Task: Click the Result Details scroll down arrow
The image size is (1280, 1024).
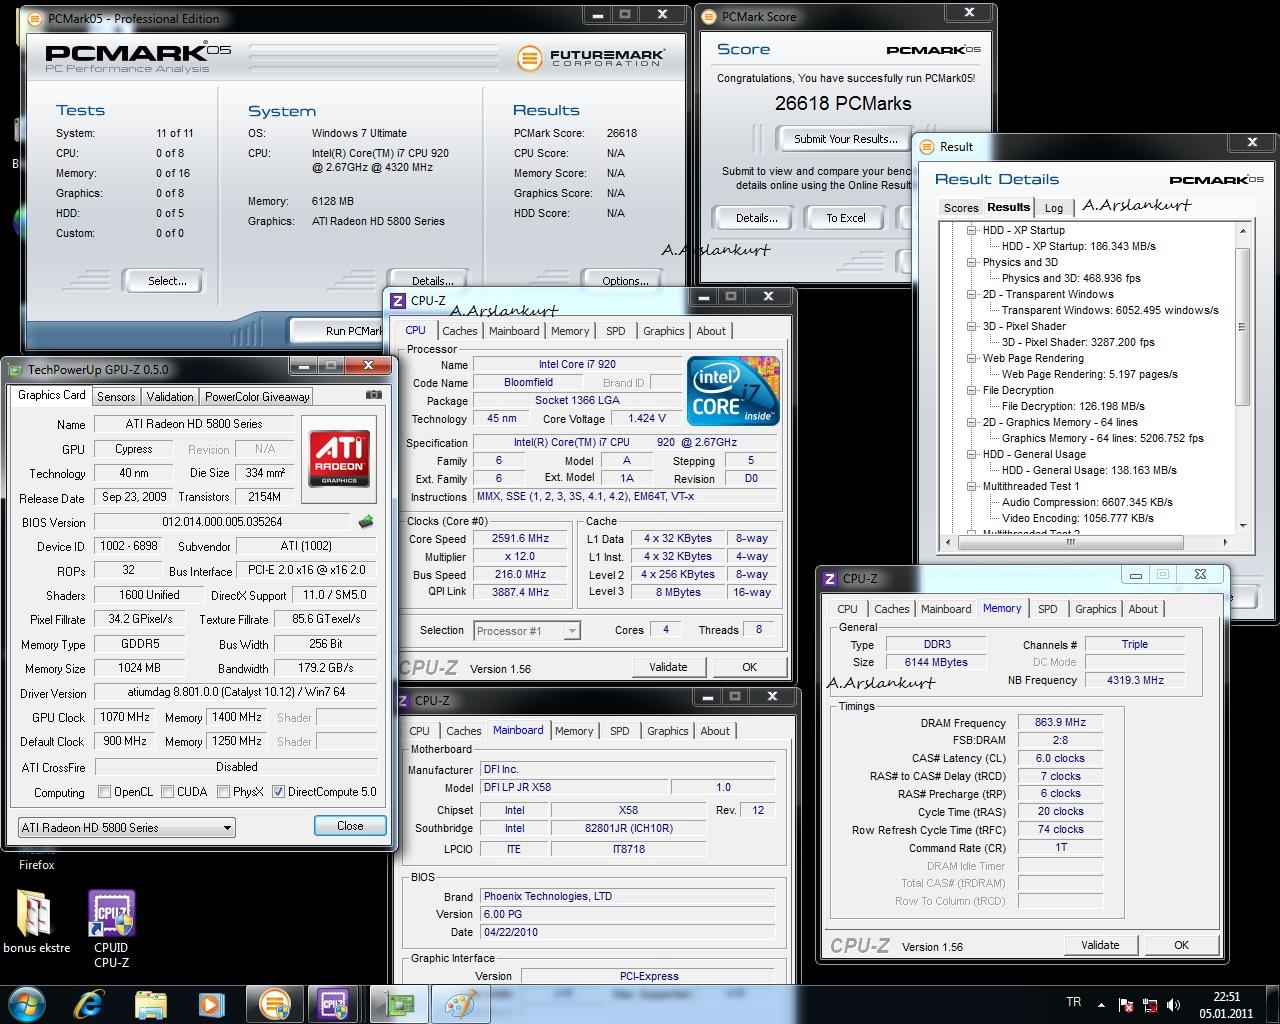Action: click(x=1243, y=525)
